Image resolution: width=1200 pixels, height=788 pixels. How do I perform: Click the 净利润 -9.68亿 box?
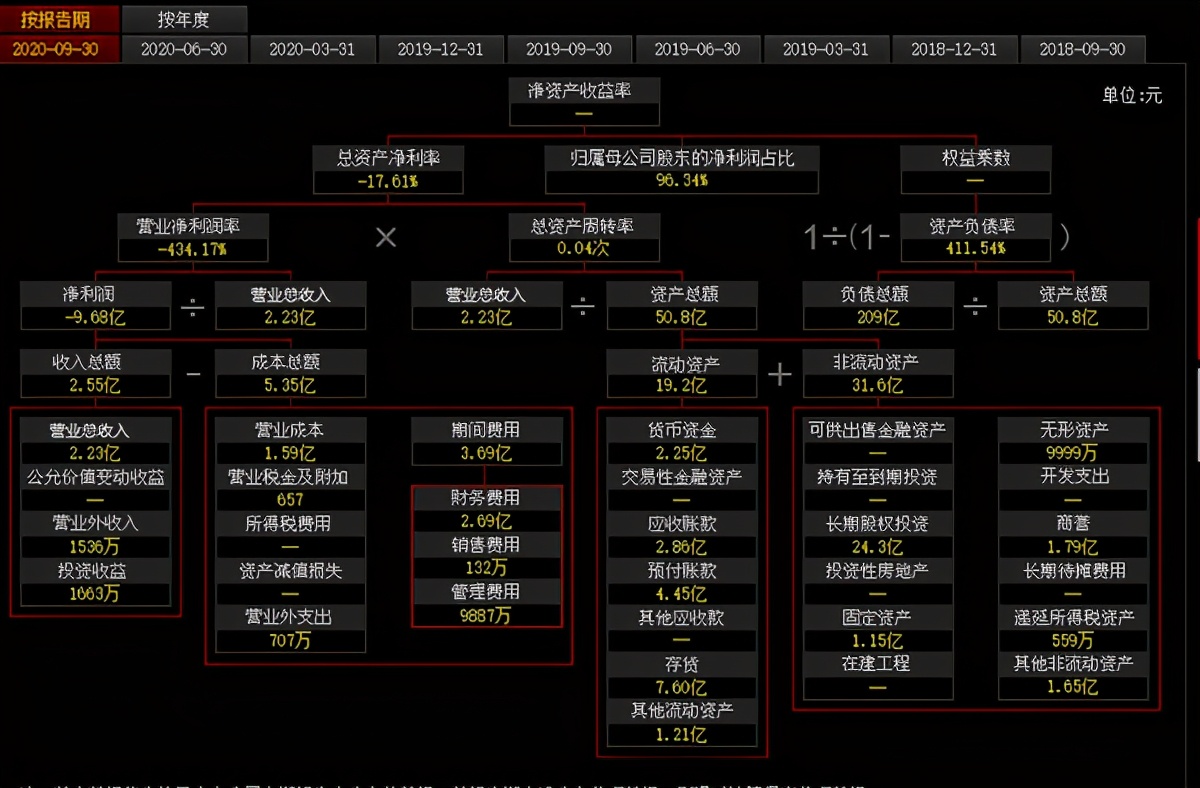pyautogui.click(x=95, y=306)
